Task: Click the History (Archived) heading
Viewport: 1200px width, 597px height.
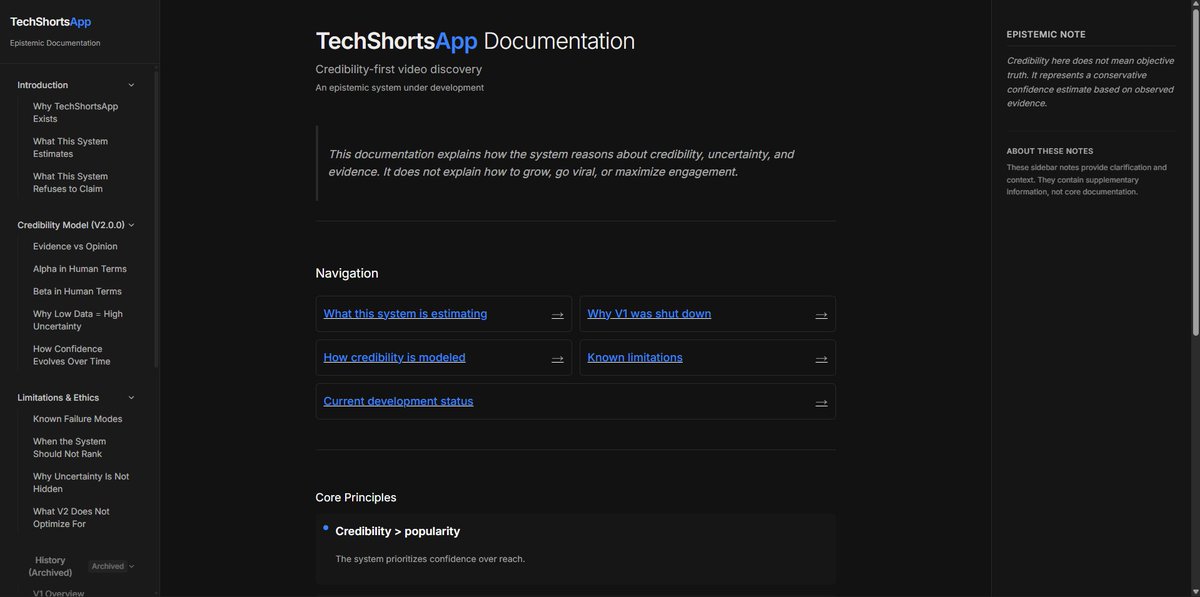Action: pyautogui.click(x=50, y=566)
